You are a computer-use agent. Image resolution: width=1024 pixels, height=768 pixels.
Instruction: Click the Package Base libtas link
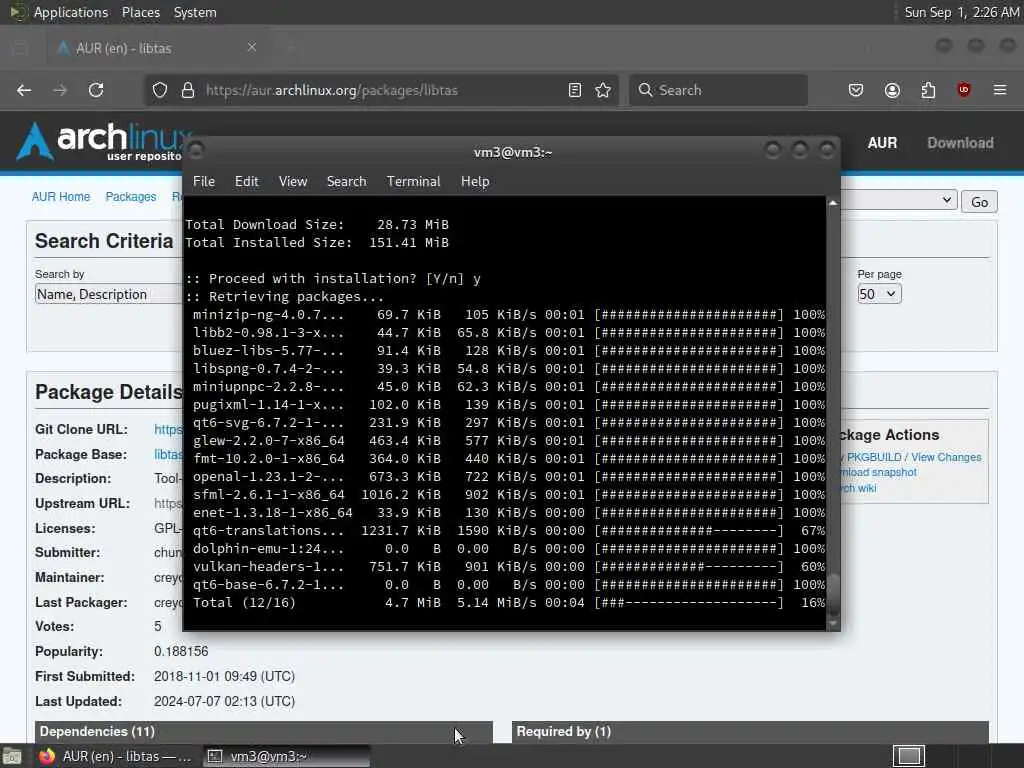tap(168, 454)
